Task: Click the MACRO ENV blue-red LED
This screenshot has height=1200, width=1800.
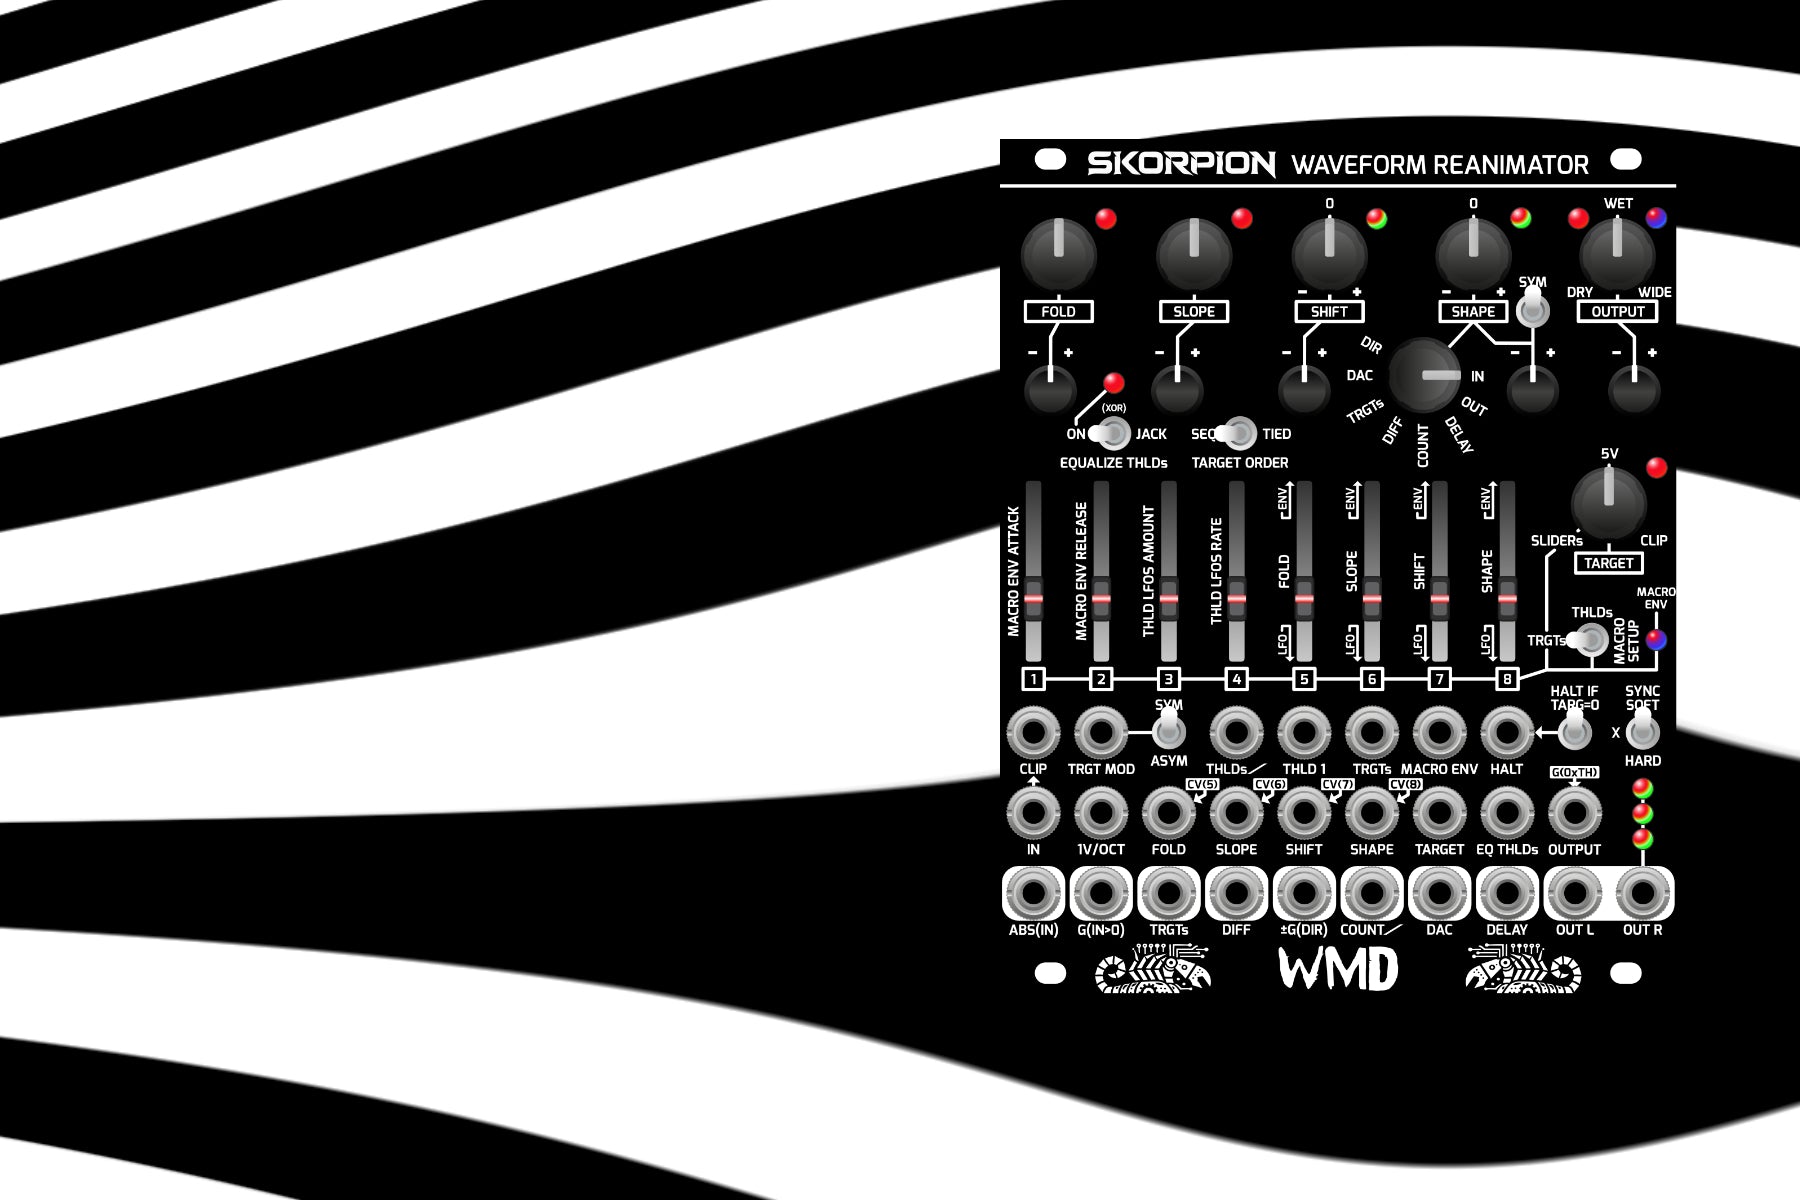Action: click(1656, 640)
